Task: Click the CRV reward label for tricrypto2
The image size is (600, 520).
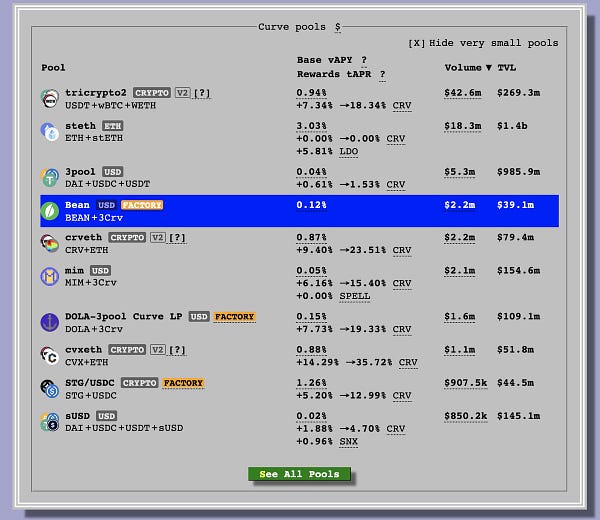Action: [x=402, y=106]
